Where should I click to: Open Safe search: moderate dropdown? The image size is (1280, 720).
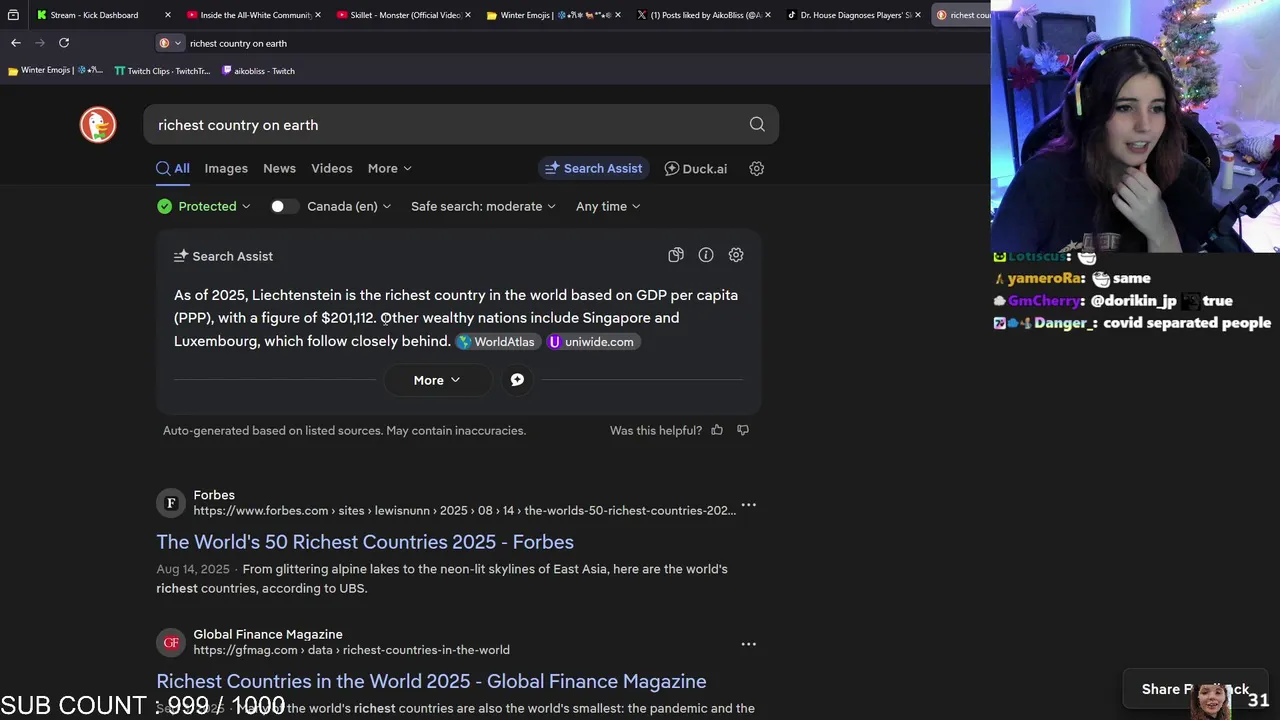click(x=483, y=206)
